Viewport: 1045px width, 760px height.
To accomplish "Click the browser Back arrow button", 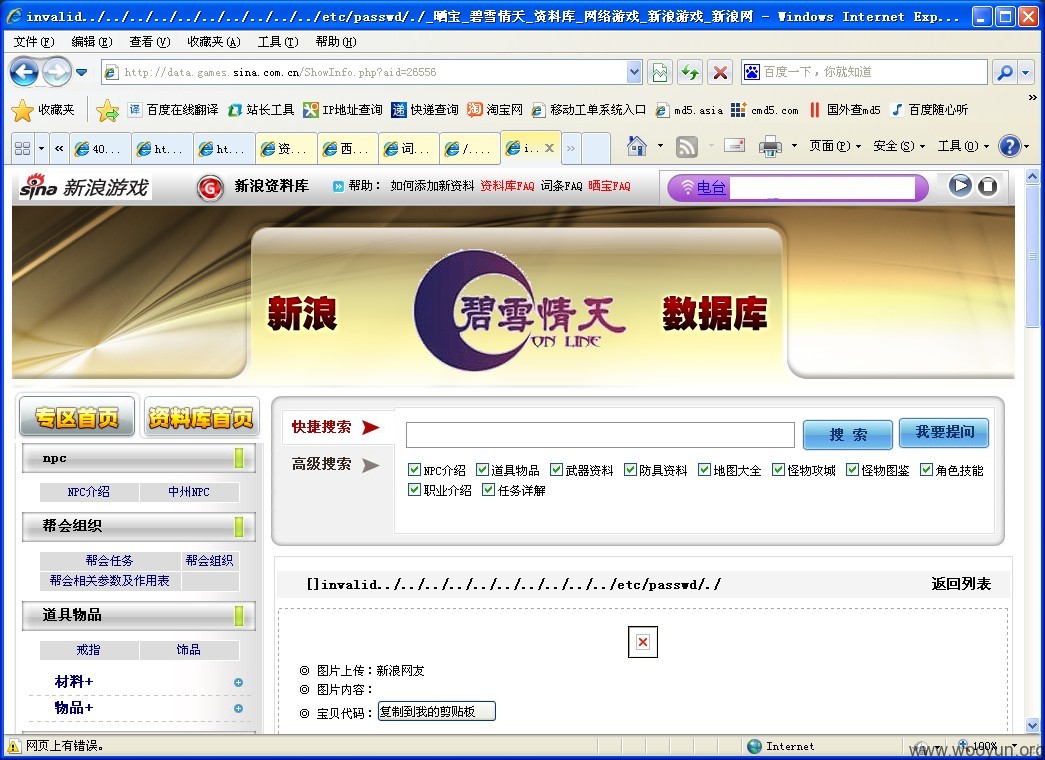I will (x=25, y=72).
